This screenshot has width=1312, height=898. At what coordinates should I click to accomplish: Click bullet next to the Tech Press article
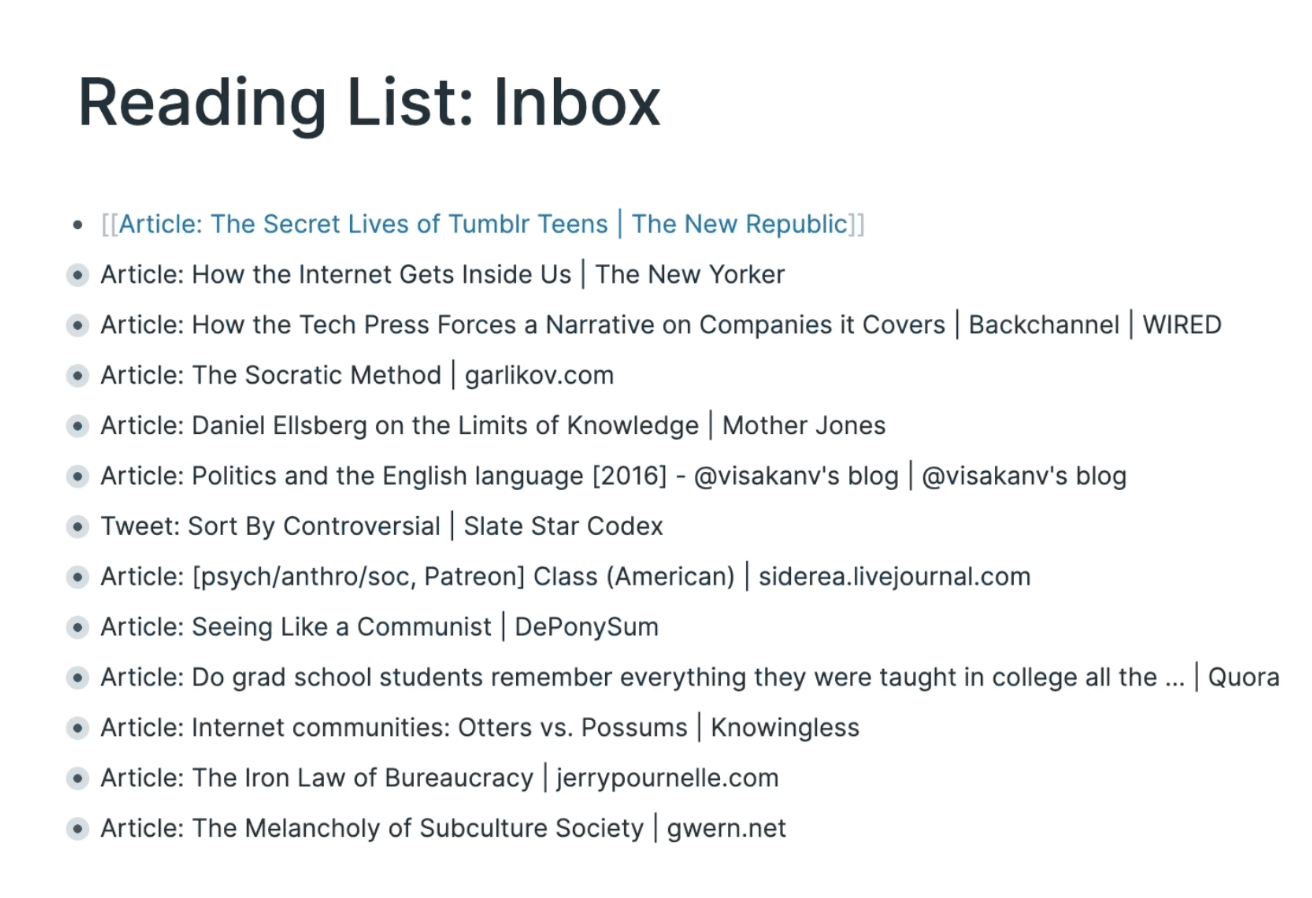tap(78, 325)
